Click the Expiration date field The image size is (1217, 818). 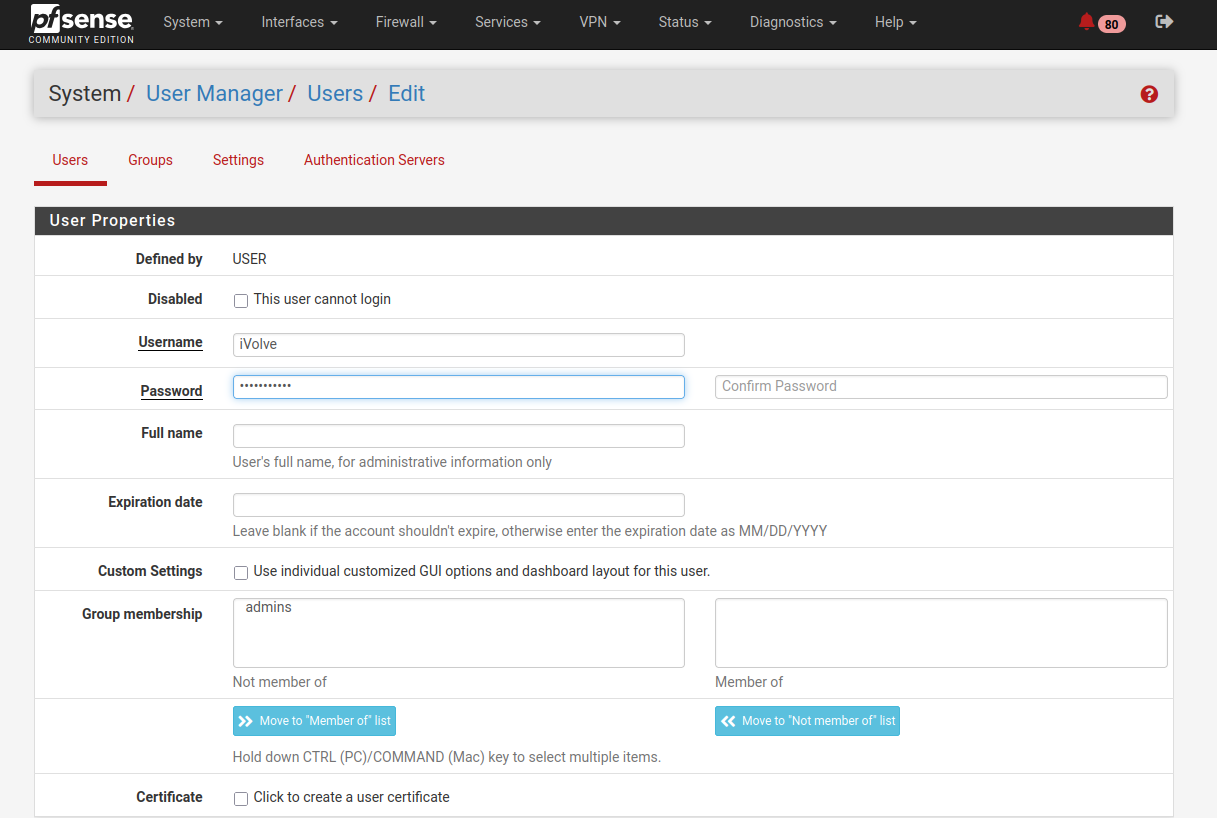[x=459, y=505]
